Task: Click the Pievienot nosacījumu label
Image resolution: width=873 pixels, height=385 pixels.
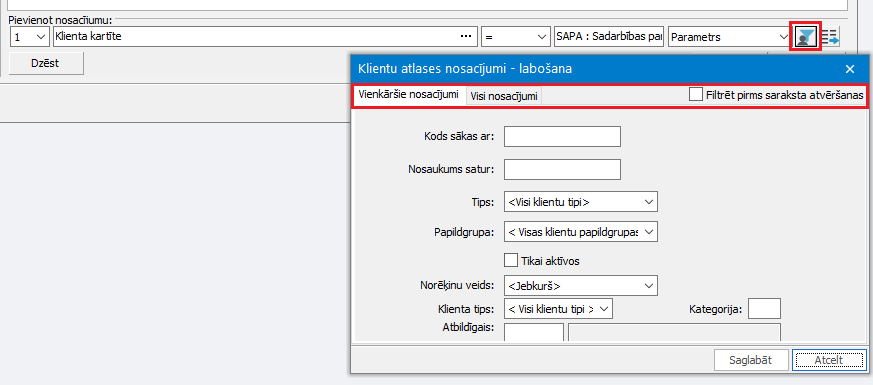Action: pyautogui.click(x=60, y=21)
